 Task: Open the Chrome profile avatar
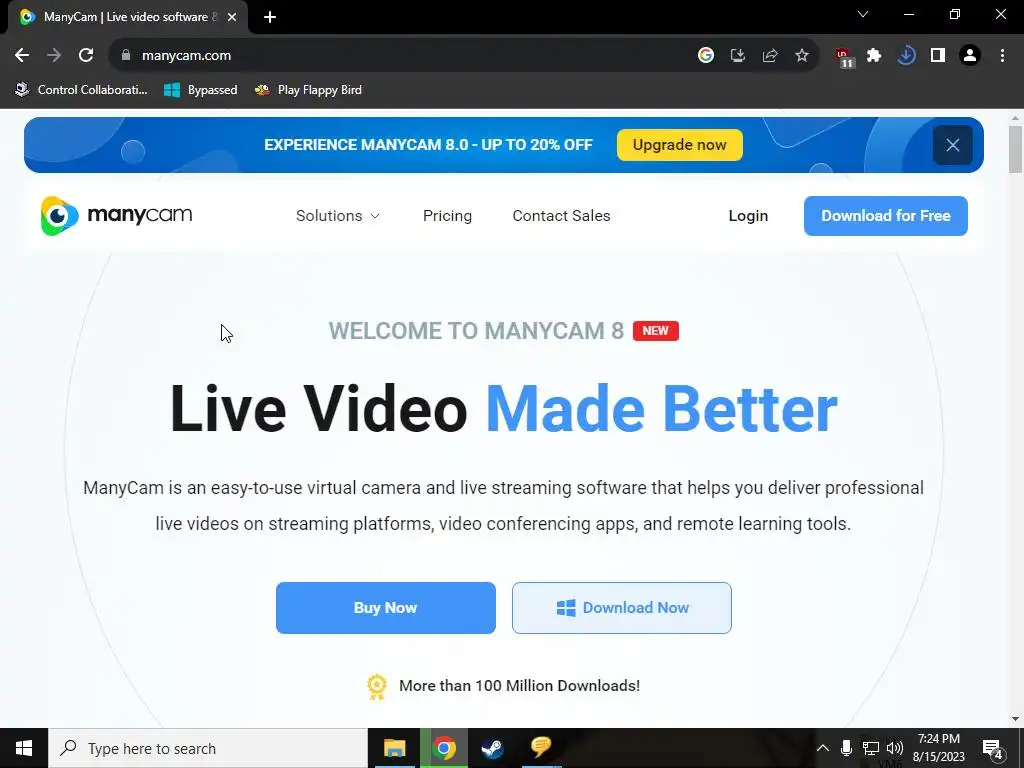pyautogui.click(x=970, y=56)
